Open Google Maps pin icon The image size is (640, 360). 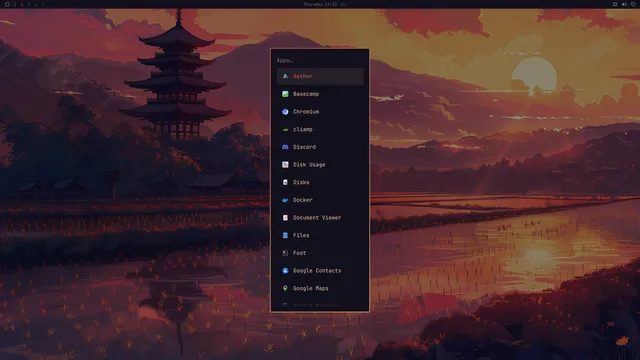tap(285, 288)
